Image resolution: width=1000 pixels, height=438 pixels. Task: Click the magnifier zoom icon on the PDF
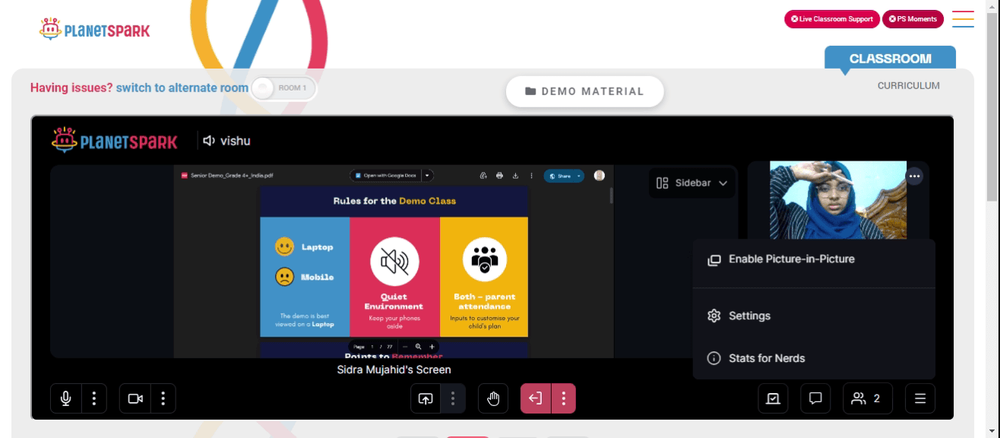click(x=418, y=347)
